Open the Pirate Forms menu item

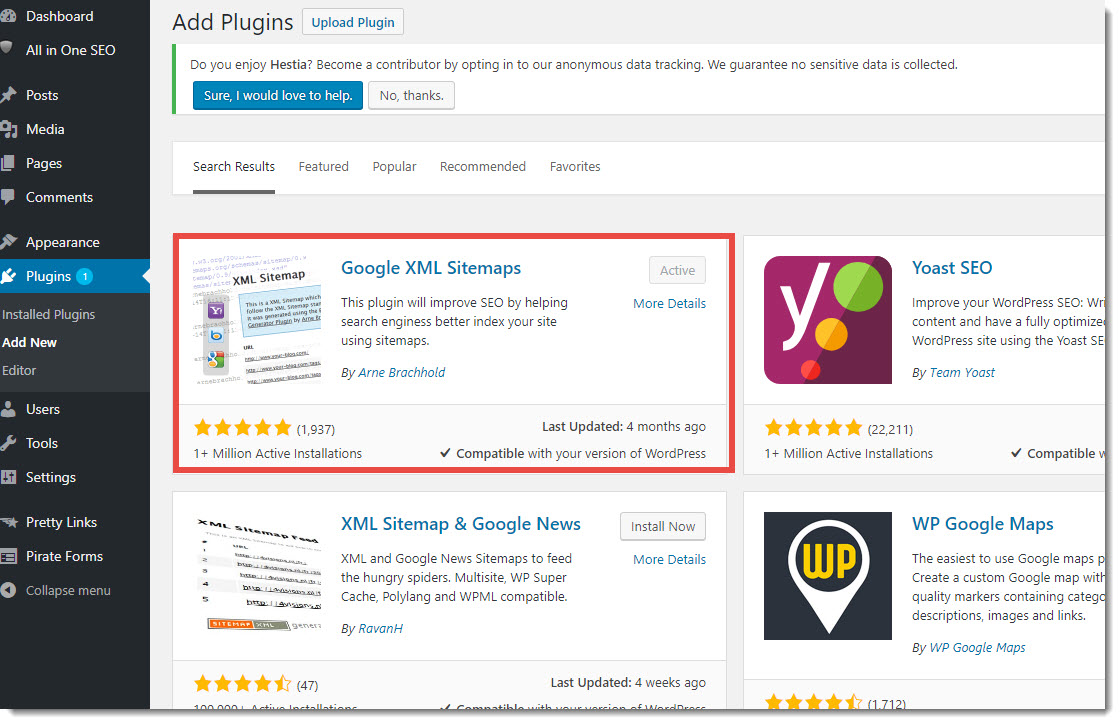pos(64,556)
